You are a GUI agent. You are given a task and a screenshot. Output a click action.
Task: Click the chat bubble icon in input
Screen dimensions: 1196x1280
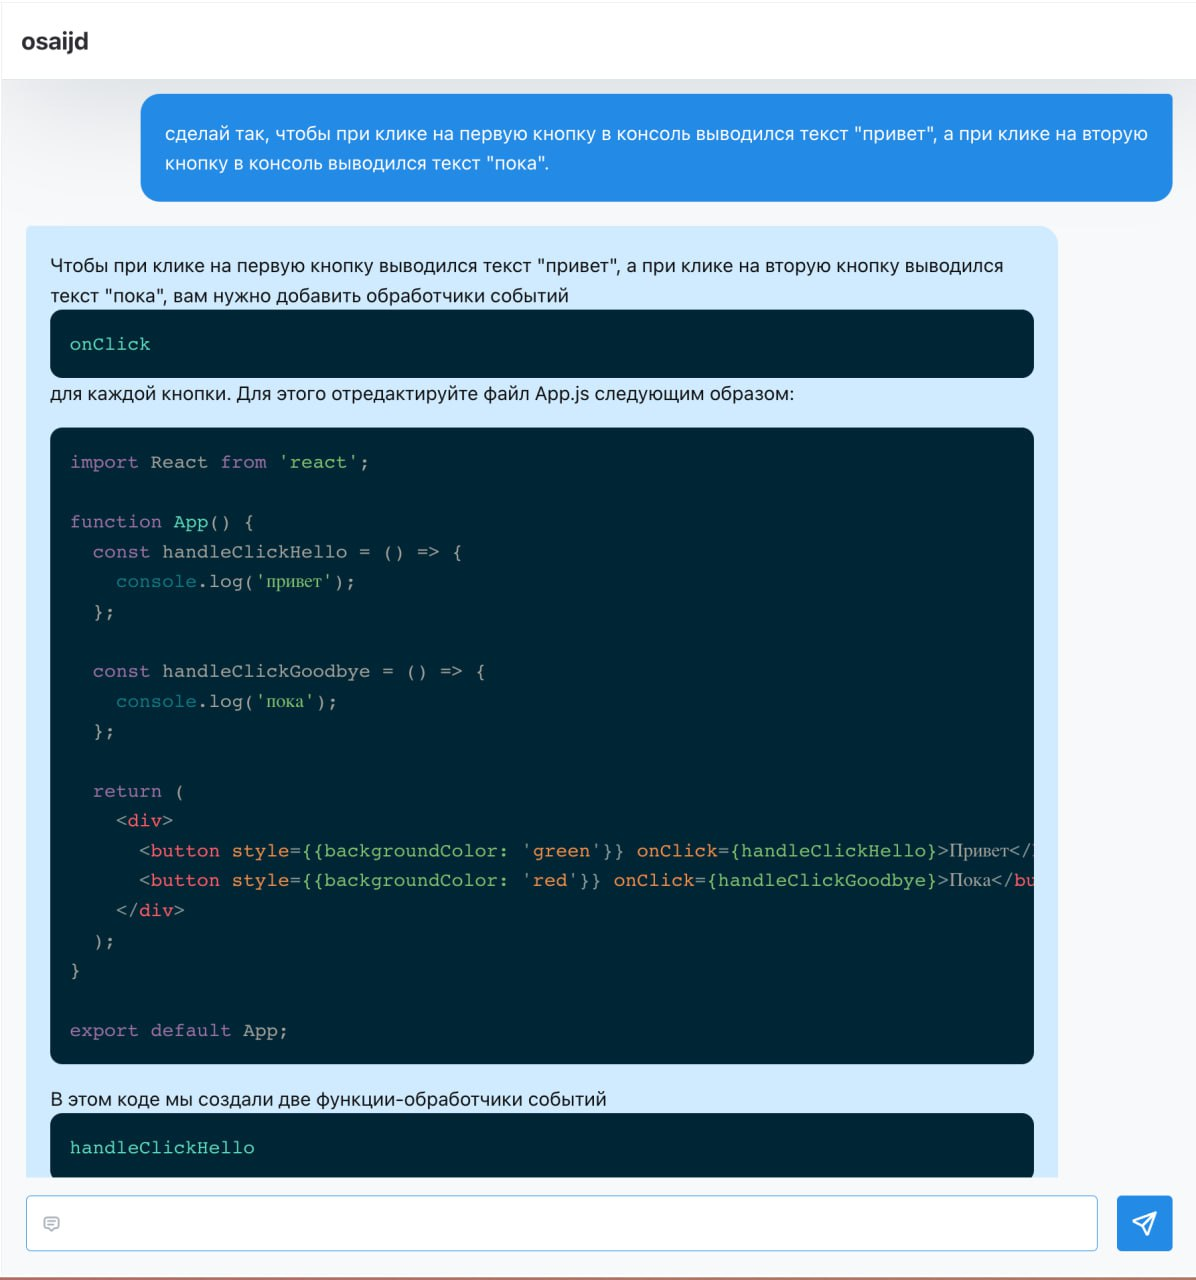[52, 1223]
